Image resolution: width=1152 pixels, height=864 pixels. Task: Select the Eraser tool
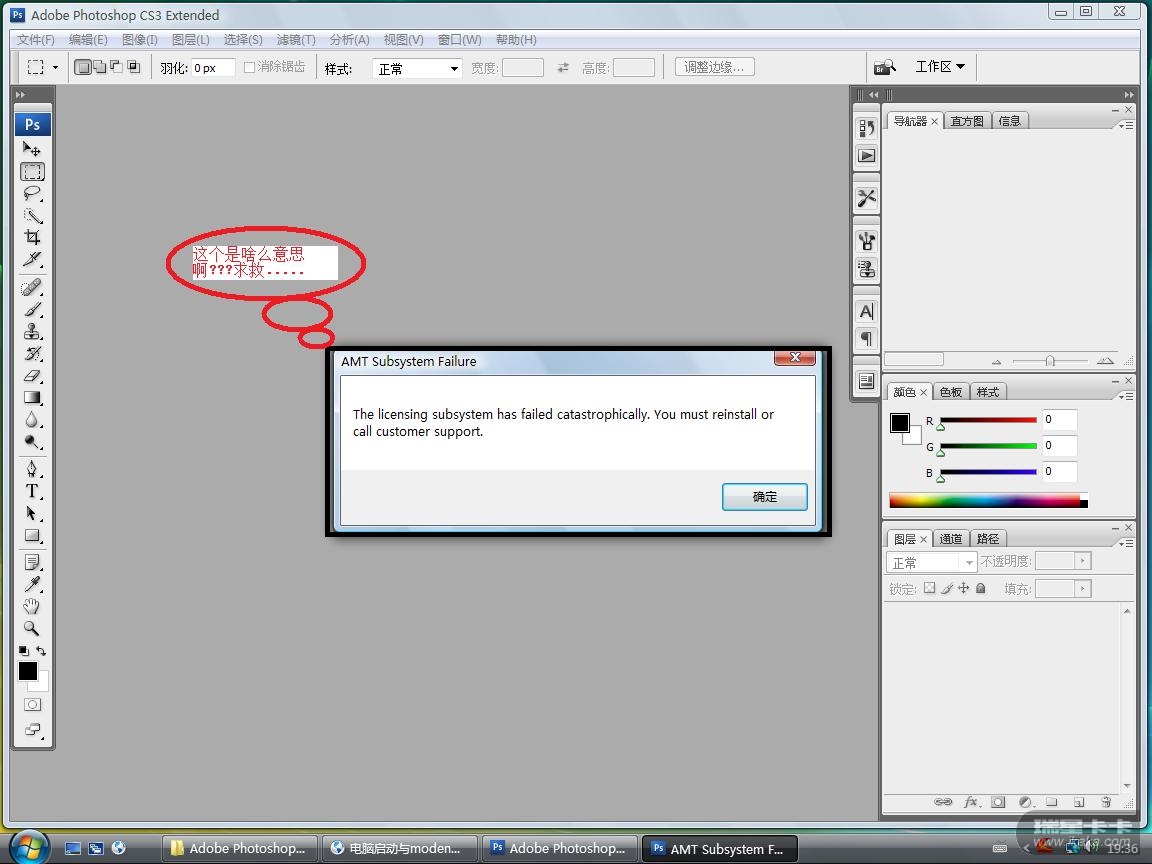pos(32,375)
